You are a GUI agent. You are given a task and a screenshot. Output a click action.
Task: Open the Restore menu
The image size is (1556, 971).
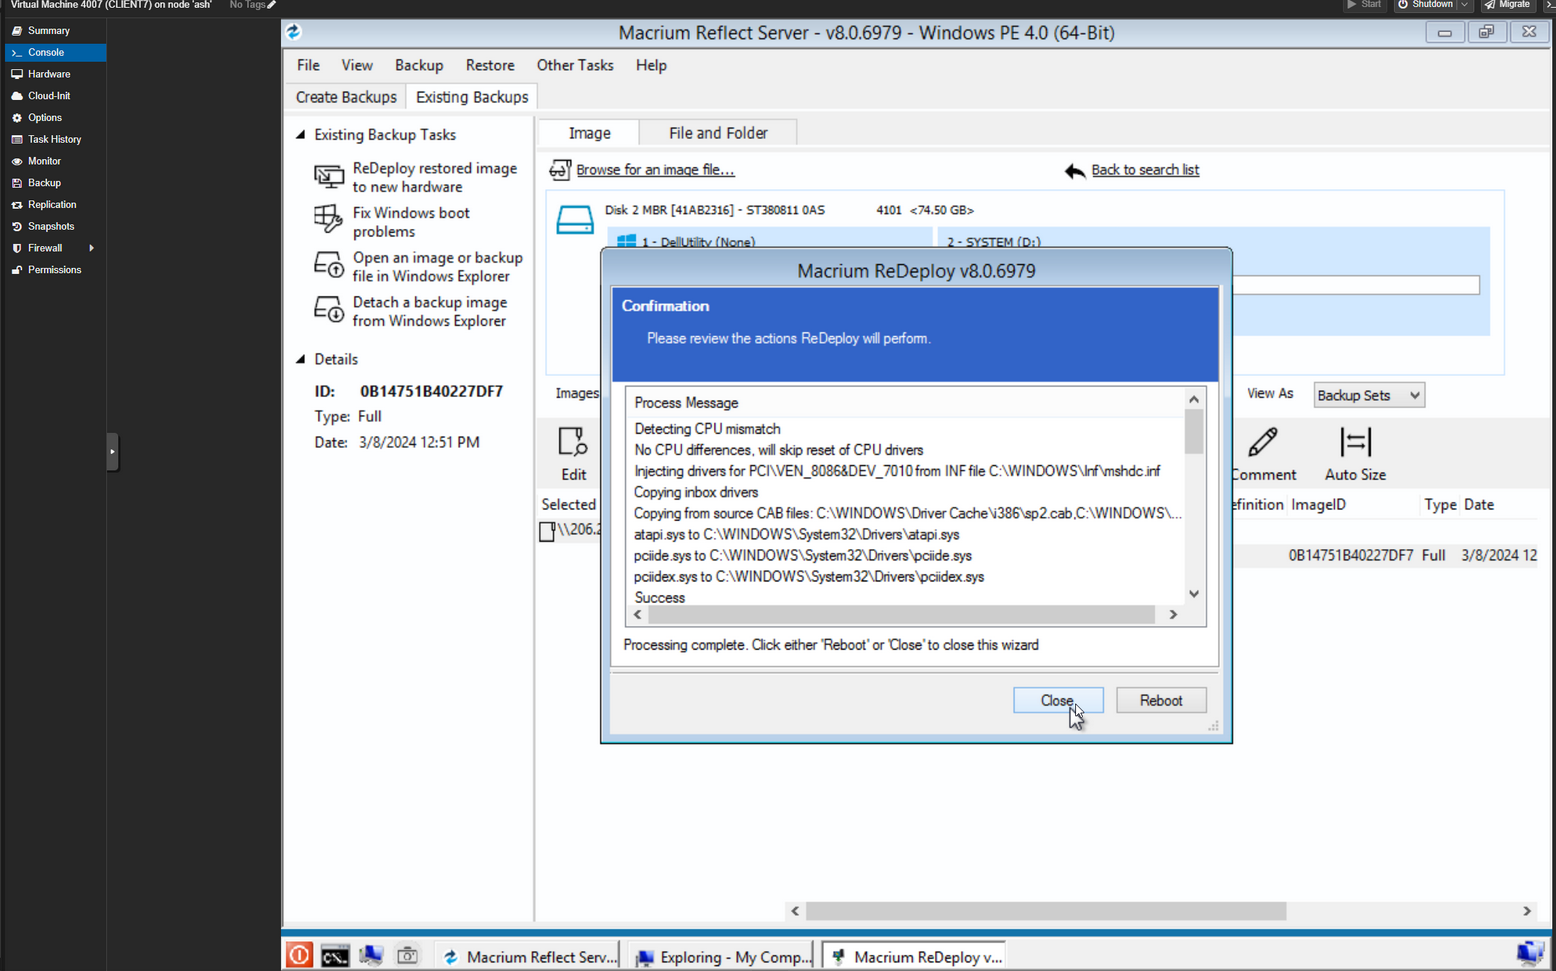click(490, 65)
